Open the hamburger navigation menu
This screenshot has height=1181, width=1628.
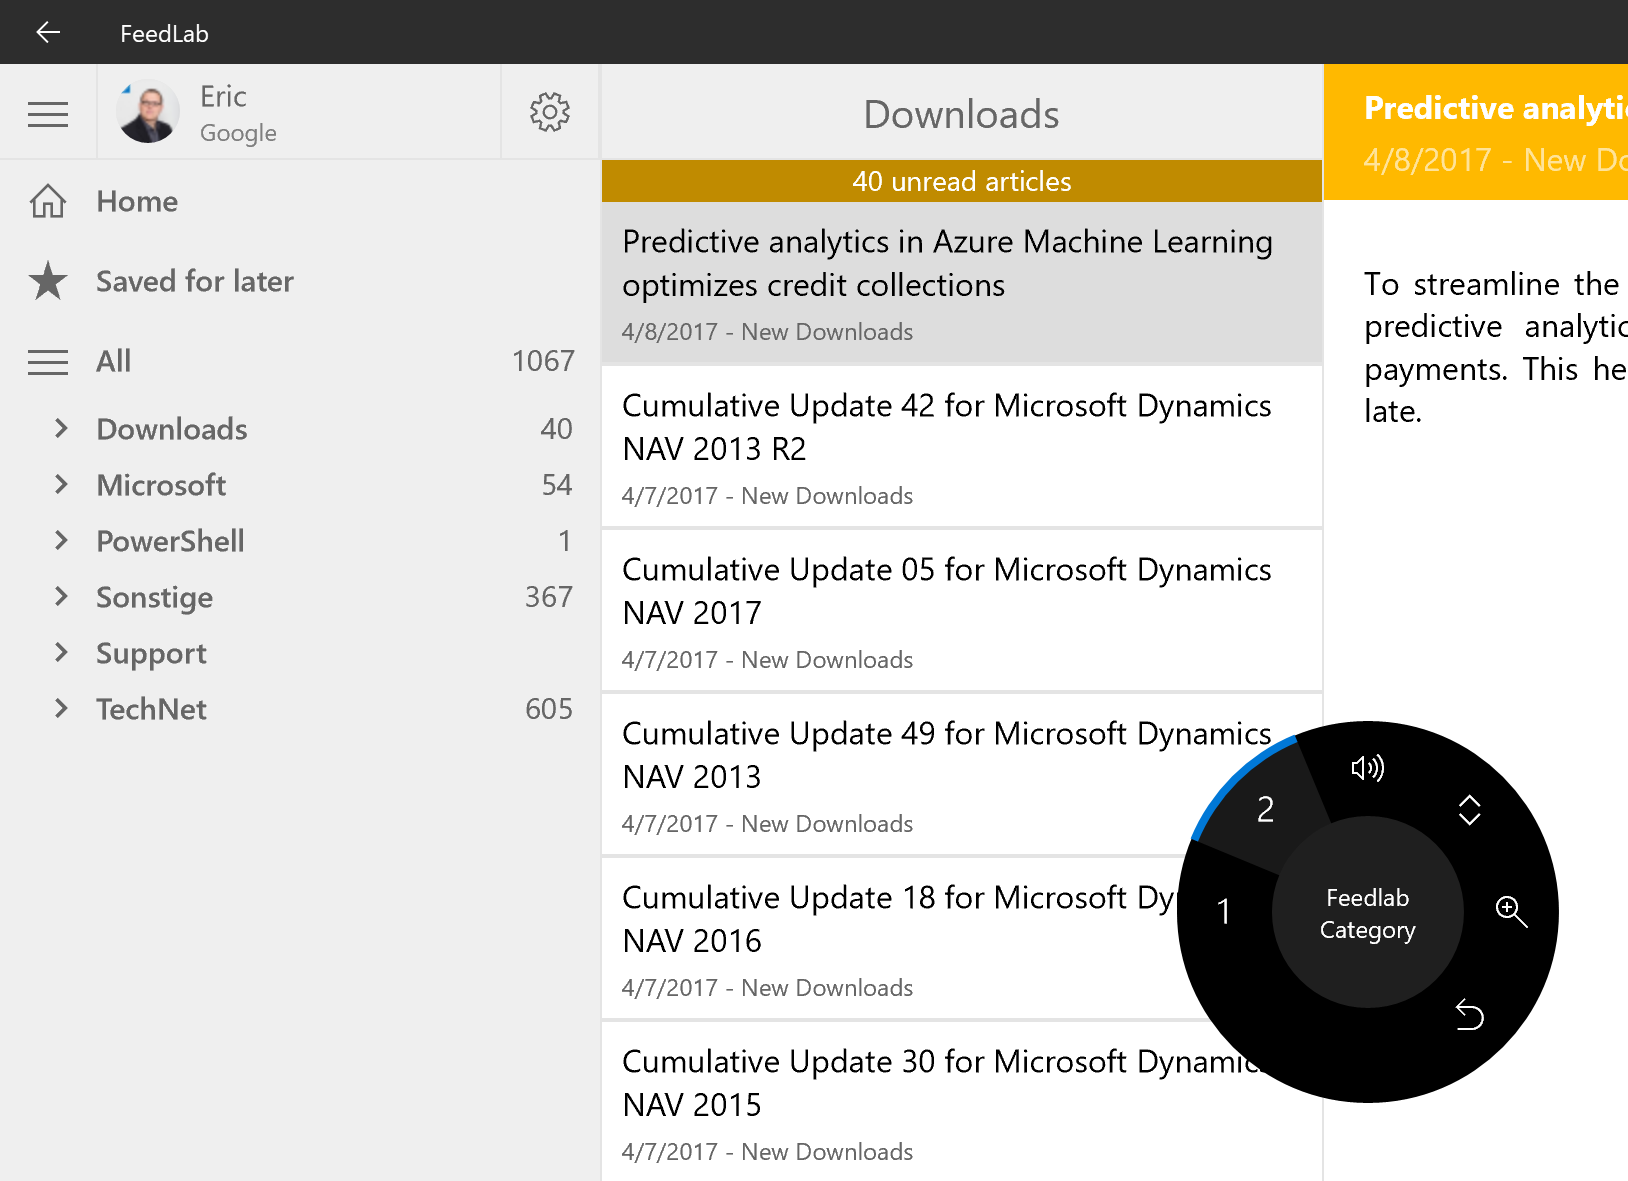pyautogui.click(x=48, y=114)
